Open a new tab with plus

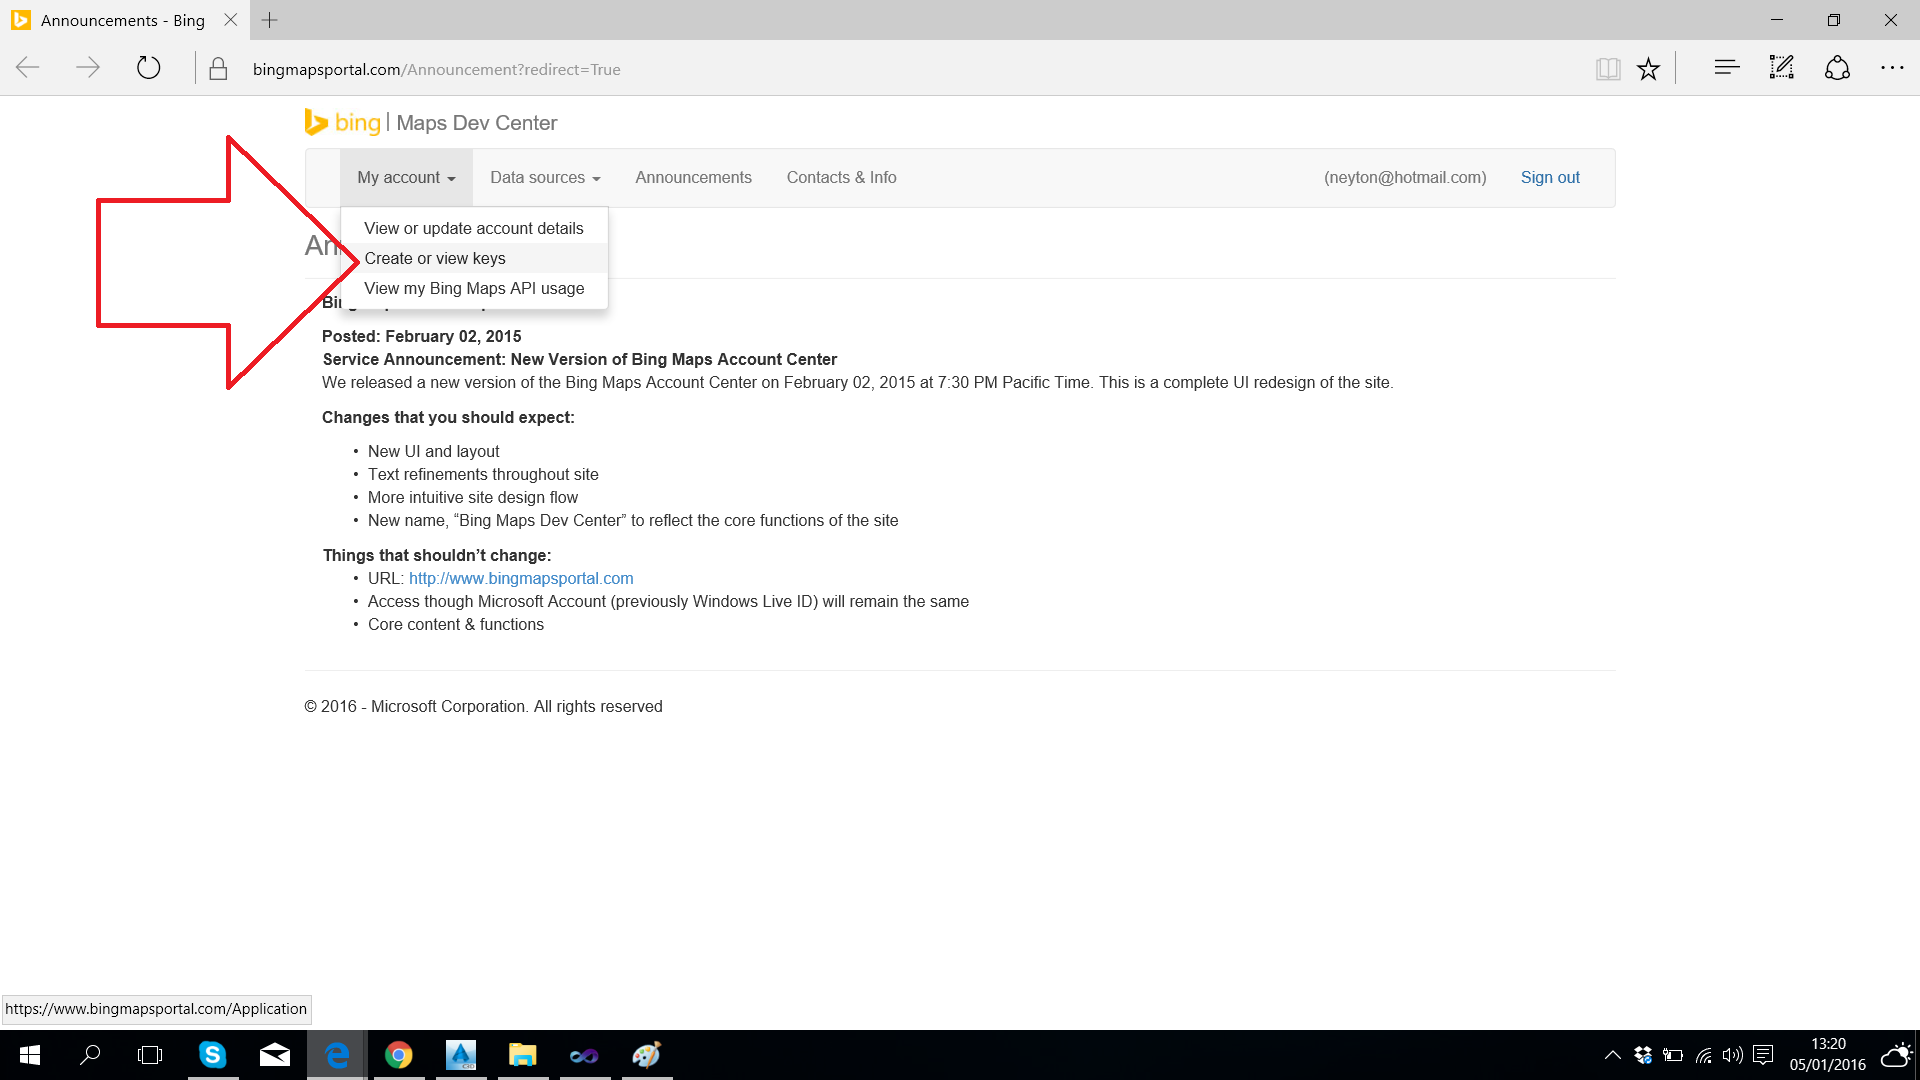pyautogui.click(x=269, y=20)
